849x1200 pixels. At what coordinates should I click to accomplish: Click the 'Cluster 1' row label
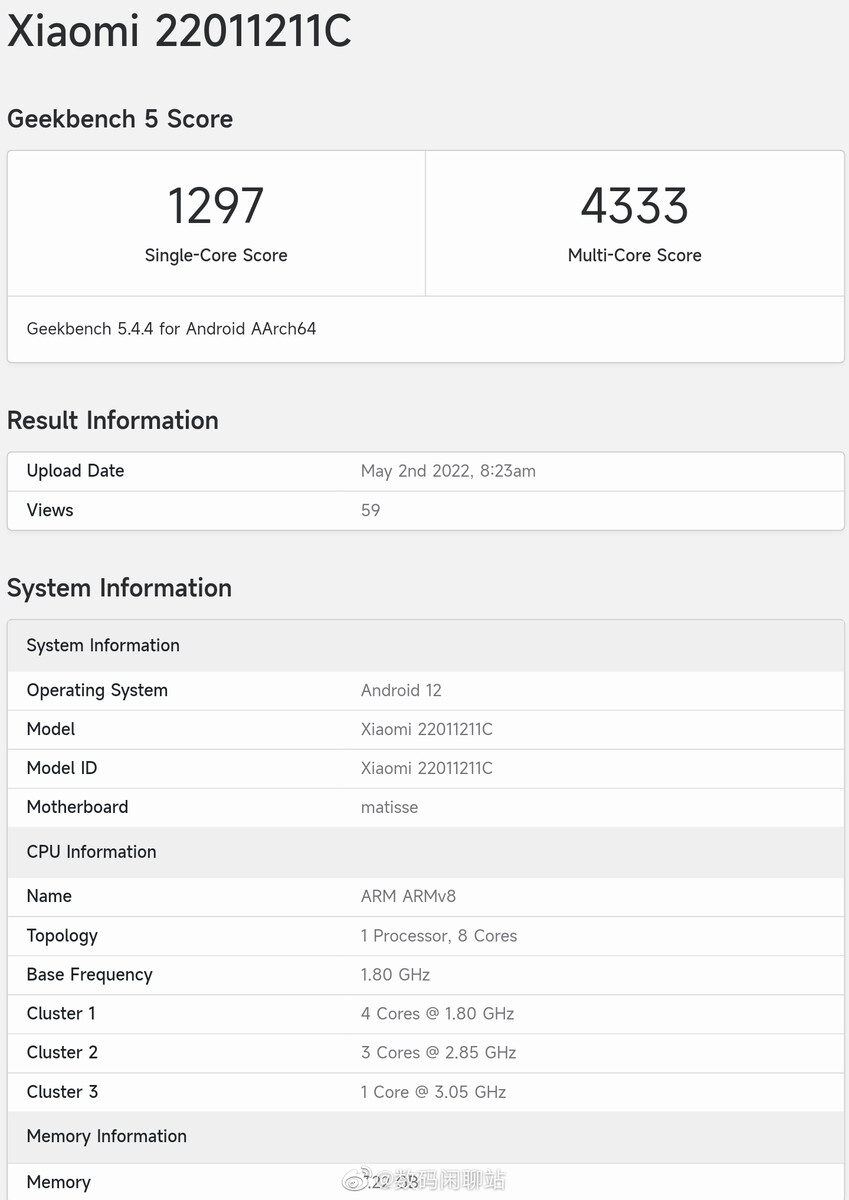click(61, 1014)
